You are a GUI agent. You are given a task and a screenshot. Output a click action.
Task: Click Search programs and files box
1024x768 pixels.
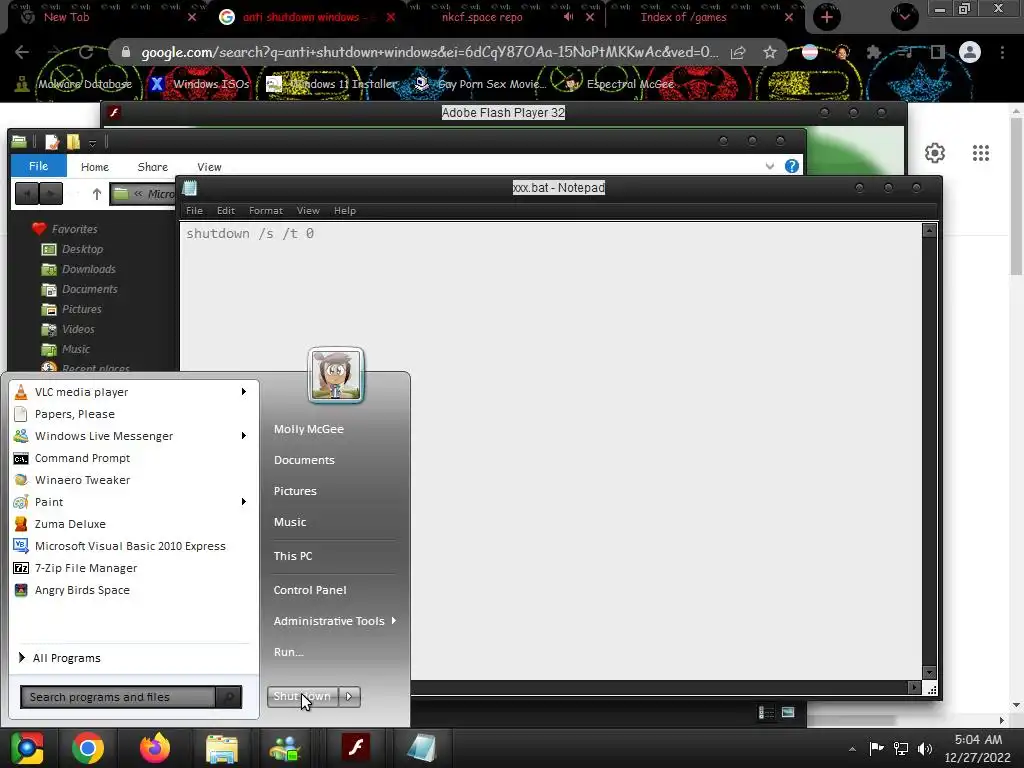118,697
